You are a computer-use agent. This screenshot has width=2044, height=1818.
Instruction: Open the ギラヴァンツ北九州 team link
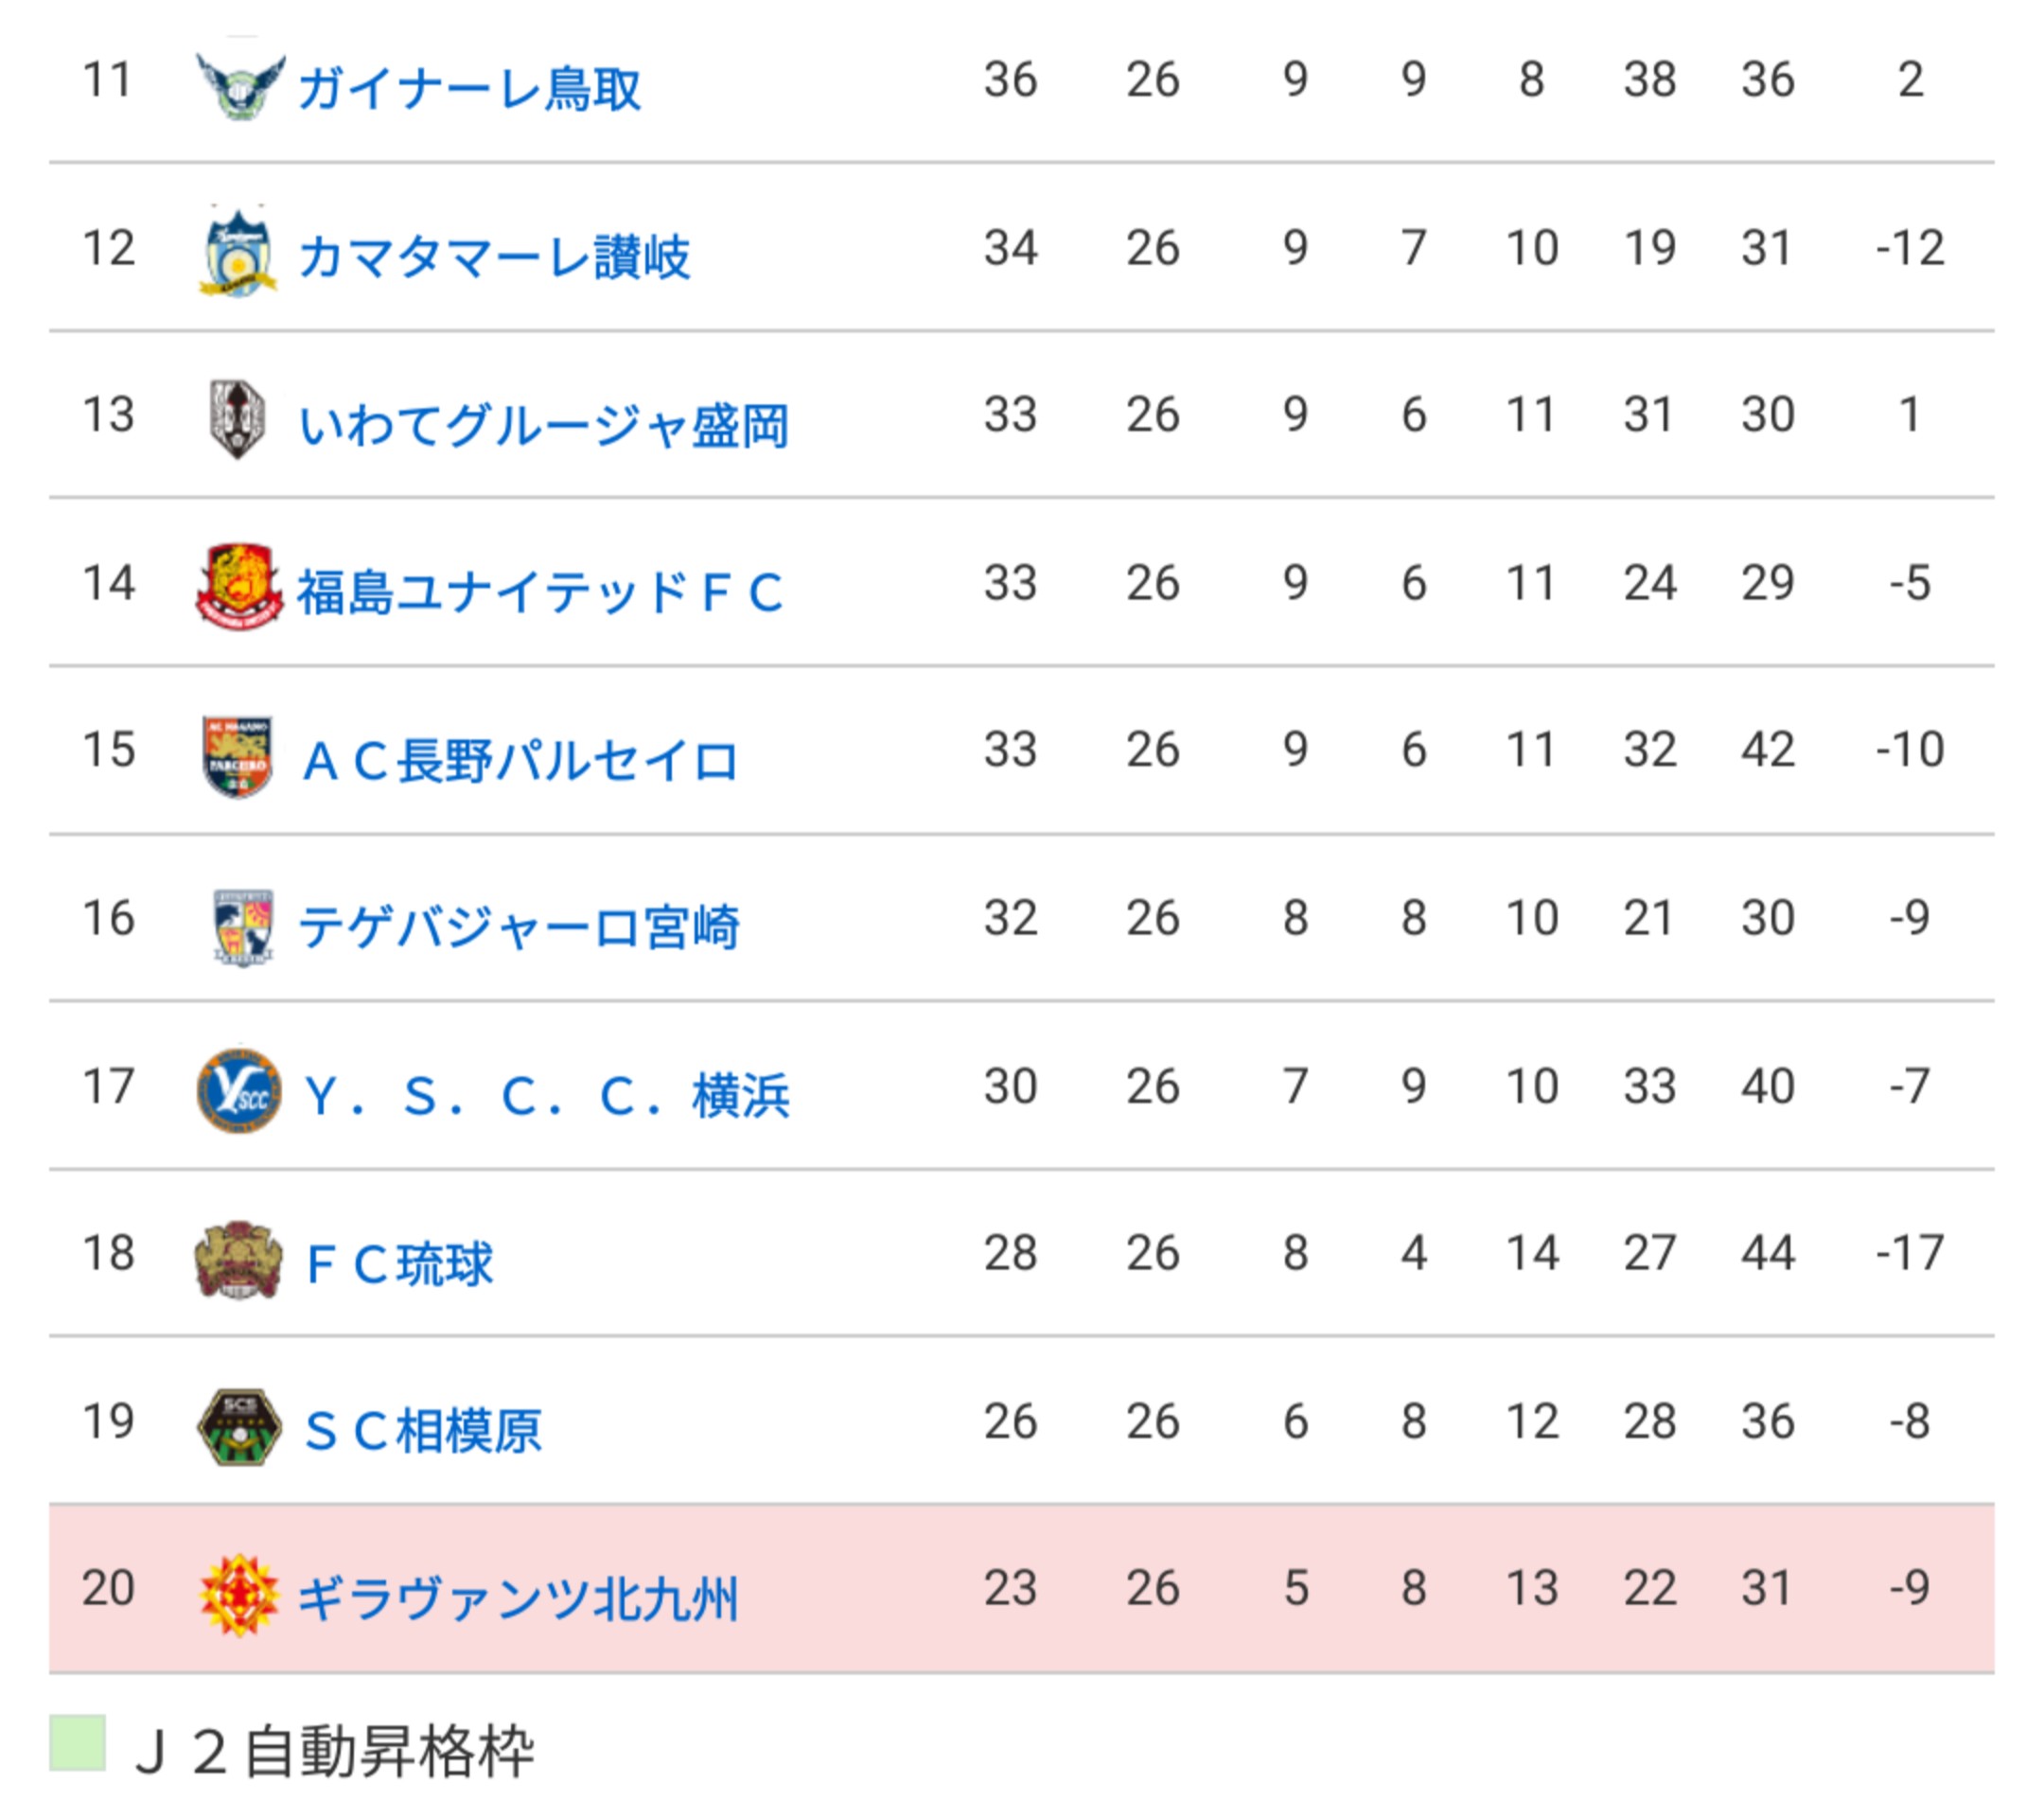518,1598
